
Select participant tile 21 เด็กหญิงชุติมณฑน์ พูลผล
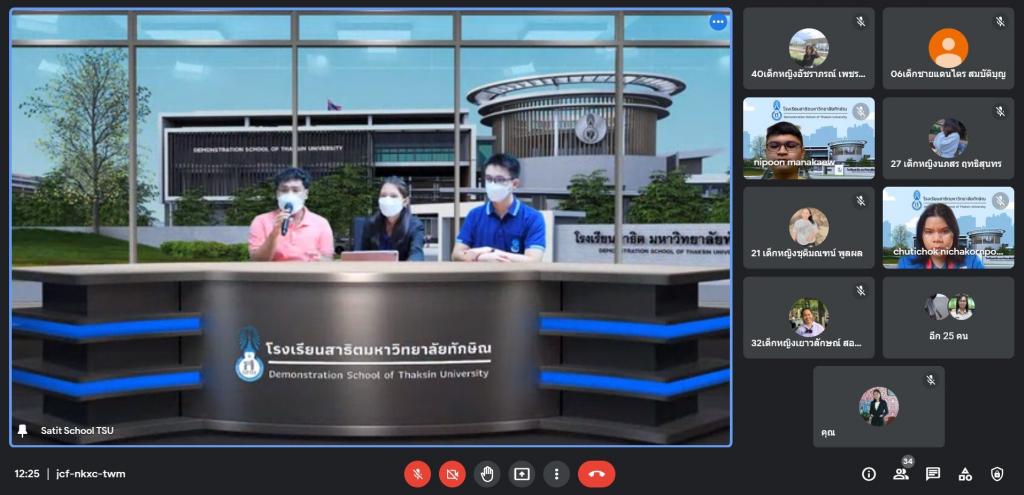coord(808,227)
